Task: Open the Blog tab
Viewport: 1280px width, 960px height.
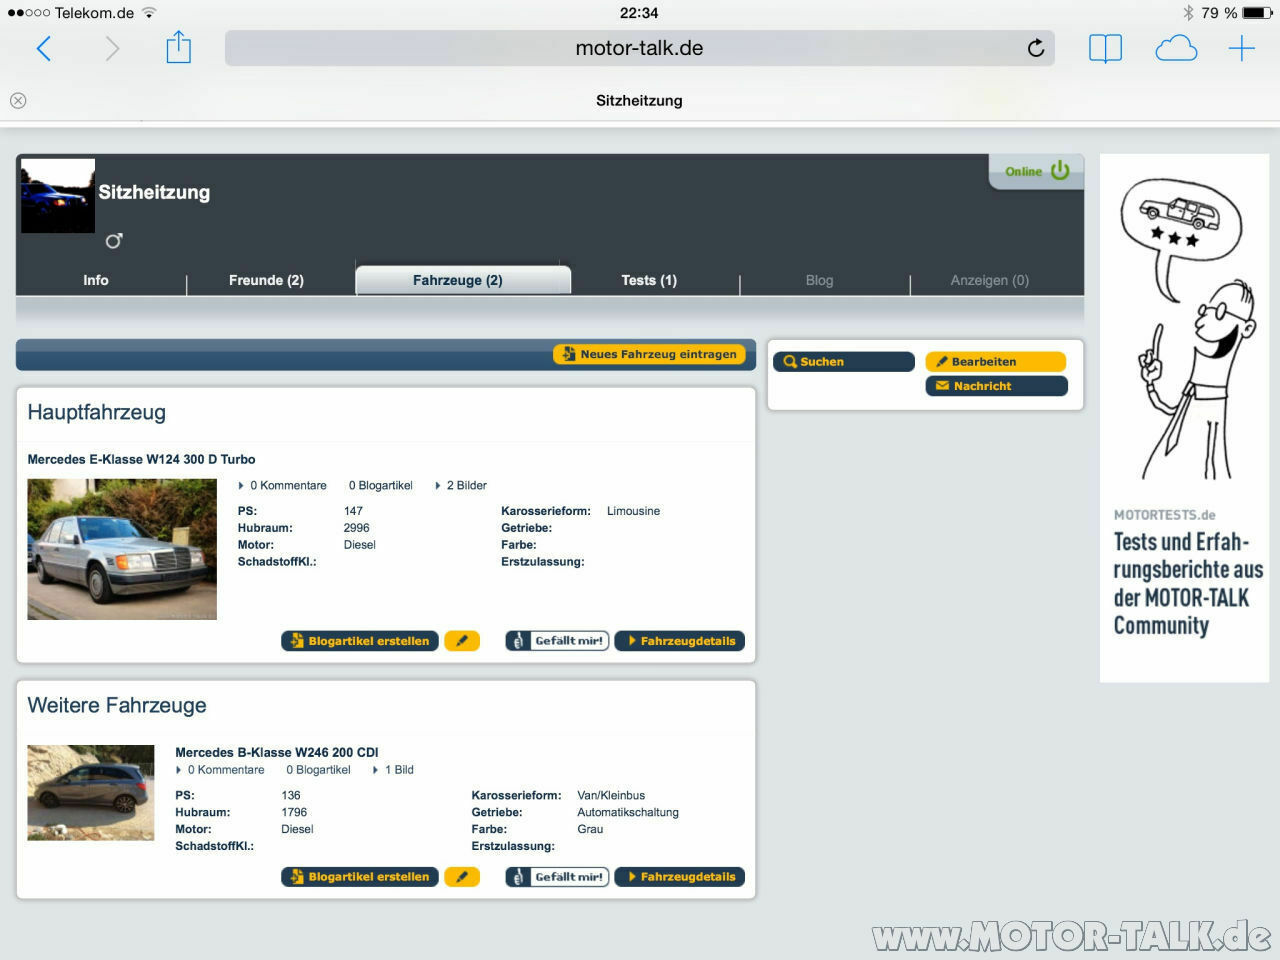Action: tap(819, 280)
